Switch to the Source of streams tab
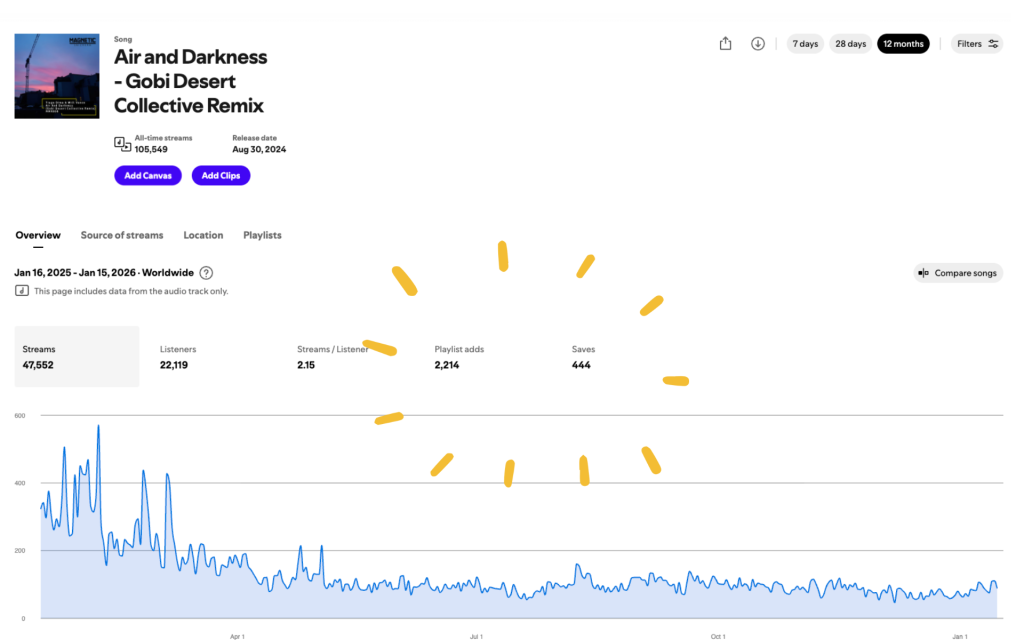This screenshot has height=640, width=1024. click(x=122, y=236)
